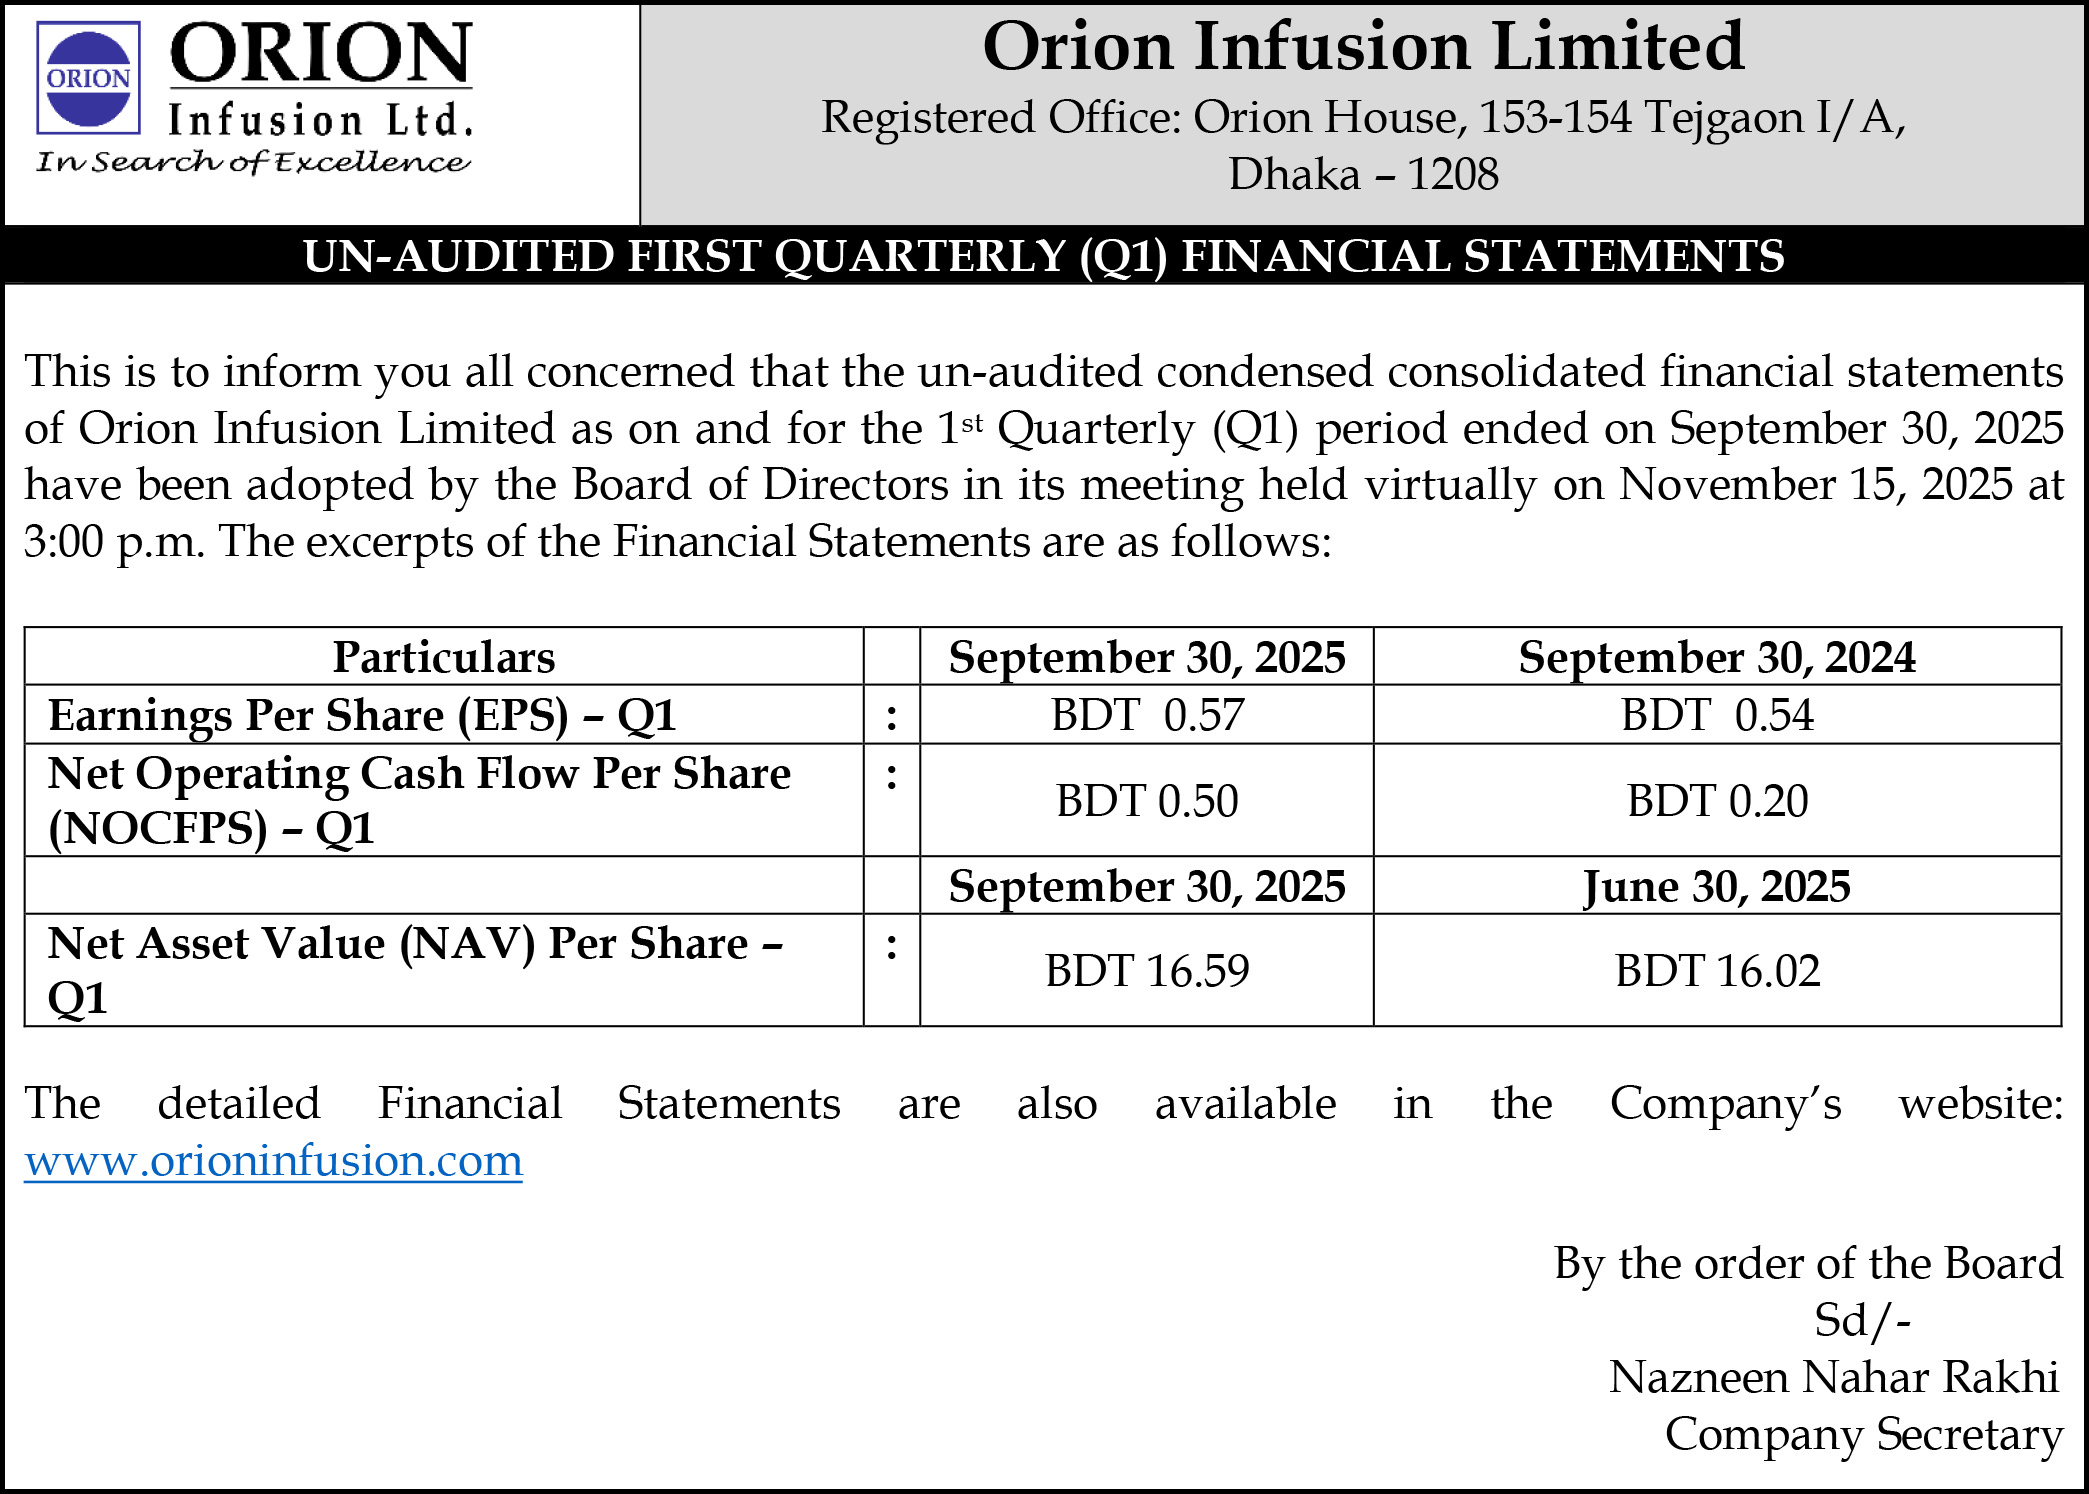Select the Net Asset Value (NAV) row label

pyautogui.click(x=415, y=969)
